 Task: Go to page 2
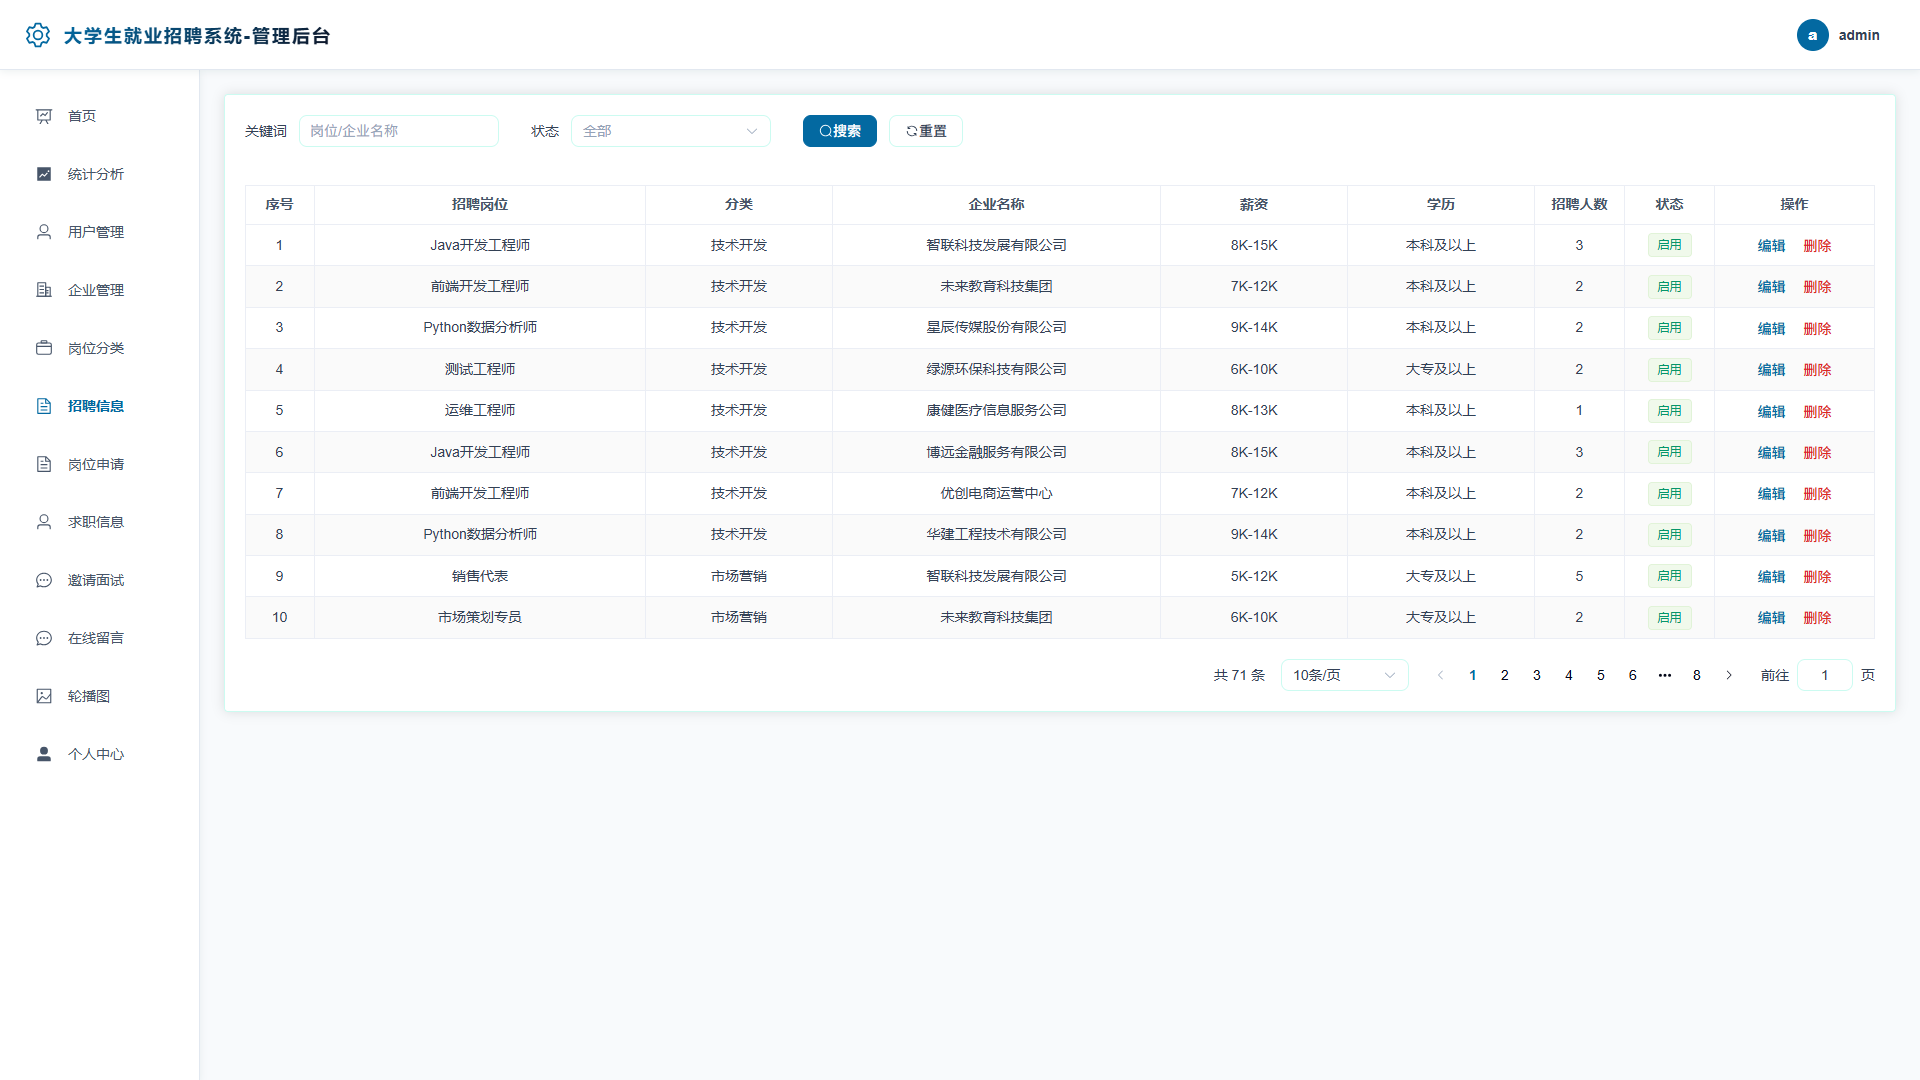click(x=1505, y=675)
